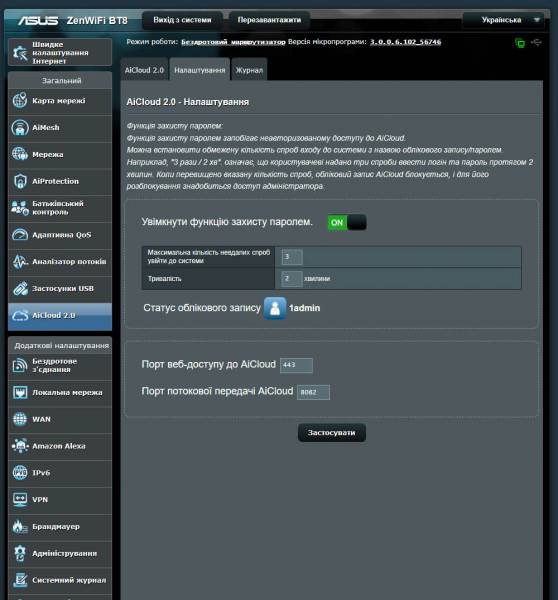The height and width of the screenshot is (600, 558).
Task: Open AiProtection shield icon
Action: [20, 181]
